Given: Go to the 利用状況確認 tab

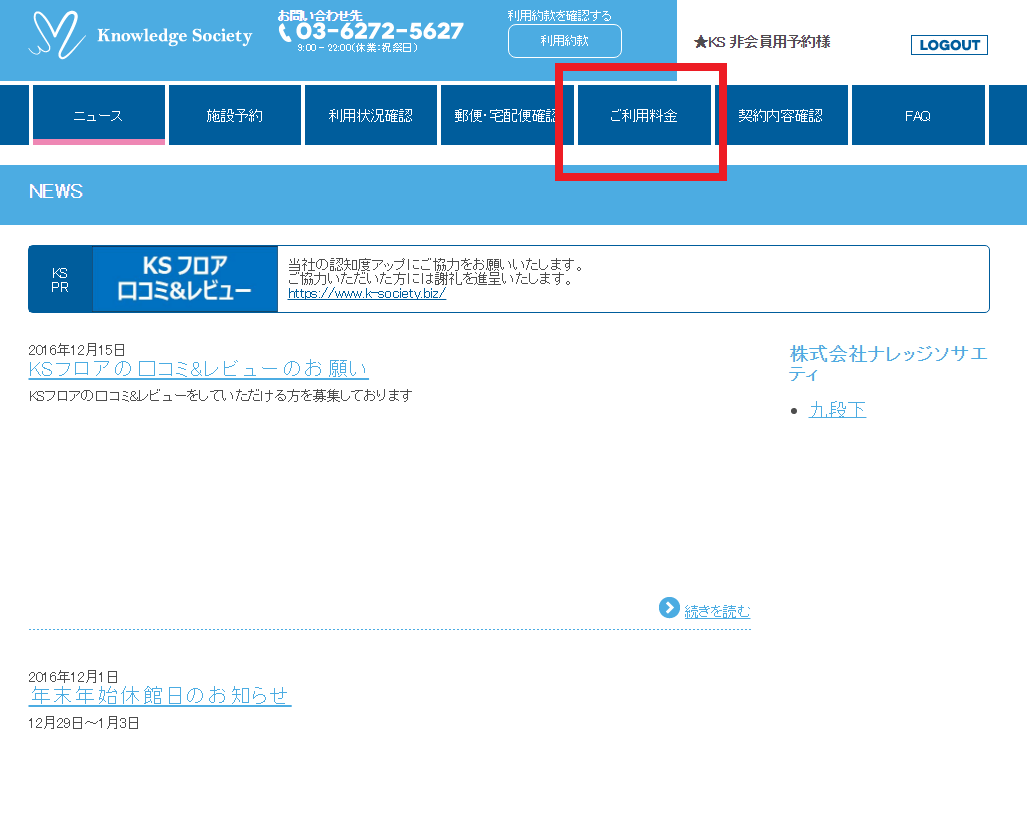Looking at the screenshot, I should [x=370, y=116].
